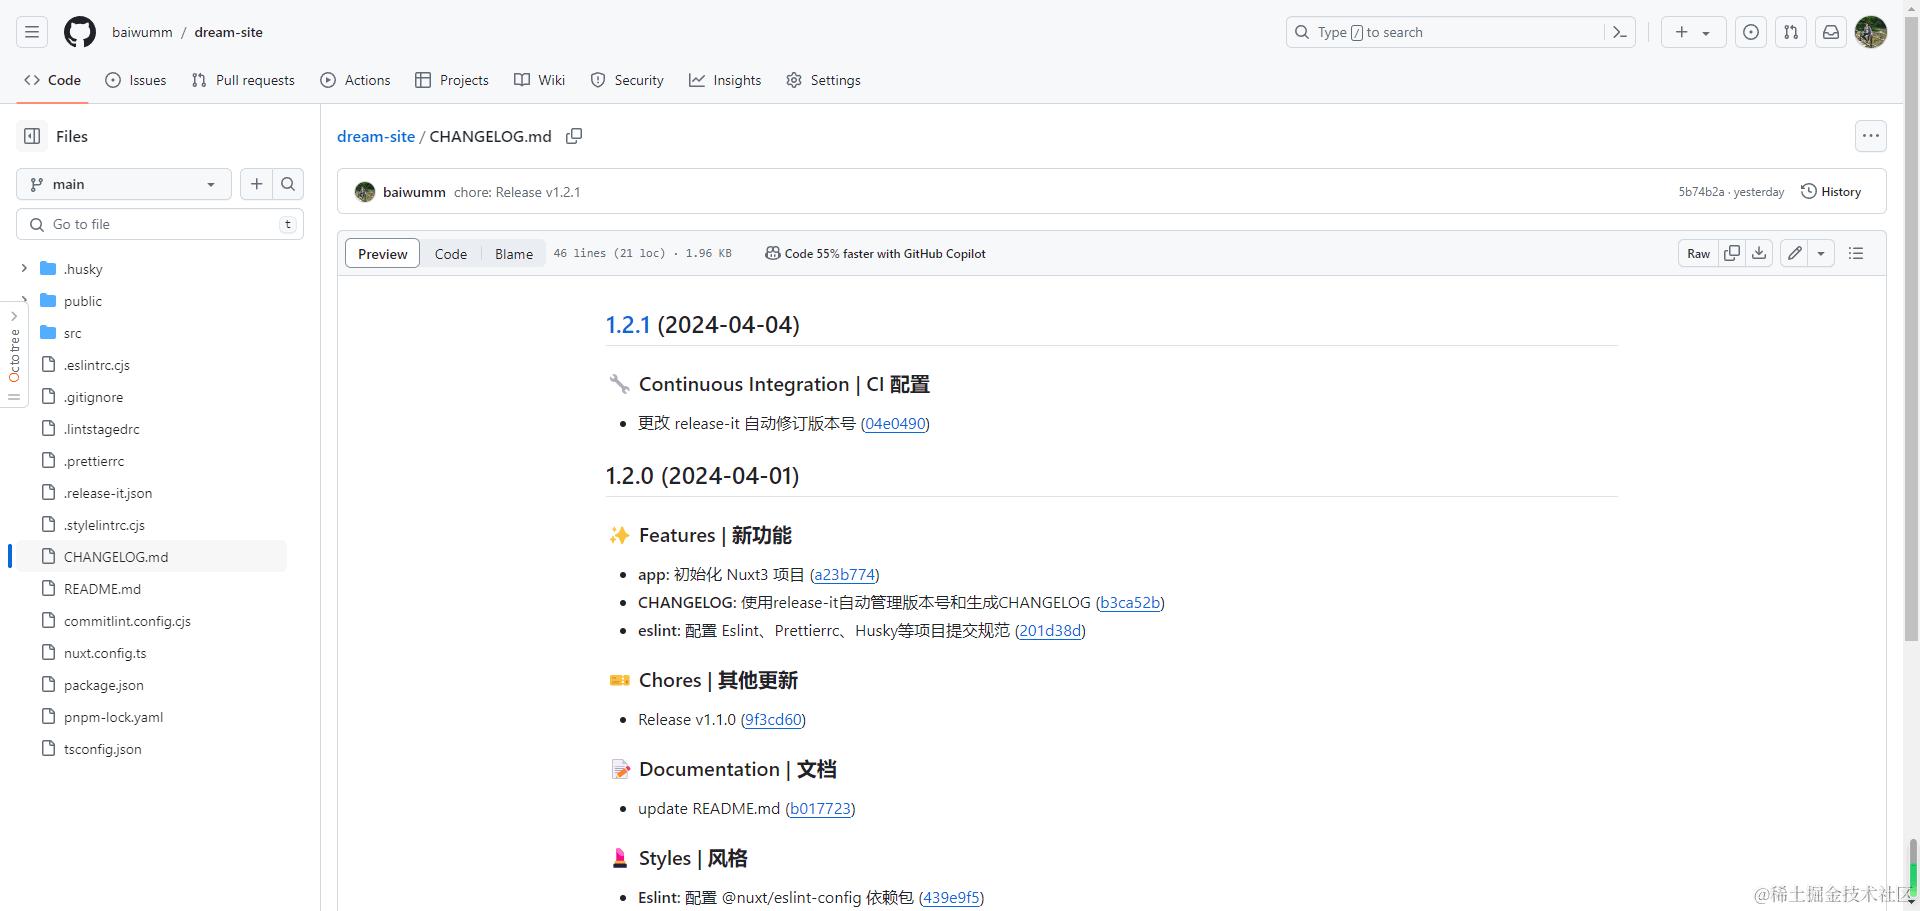Download the raw file
1920x911 pixels.
pos(1759,253)
